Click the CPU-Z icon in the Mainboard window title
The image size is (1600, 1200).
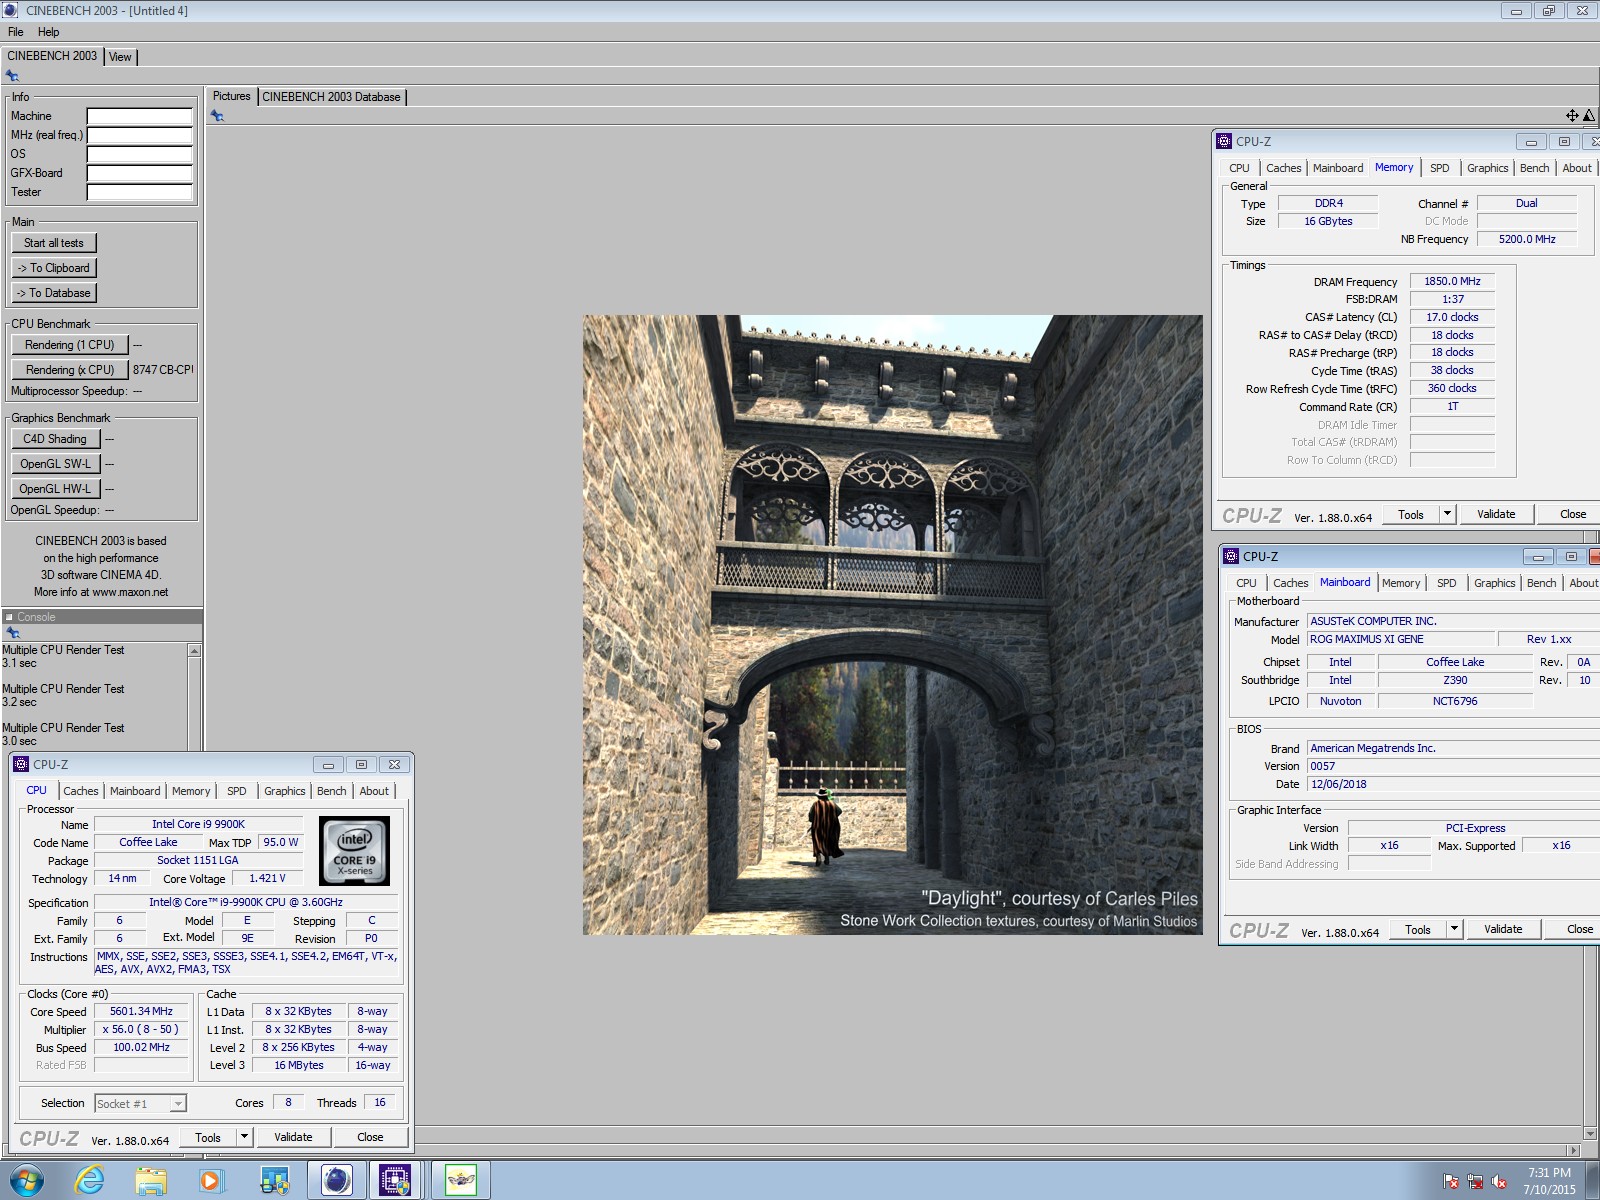(x=1231, y=556)
